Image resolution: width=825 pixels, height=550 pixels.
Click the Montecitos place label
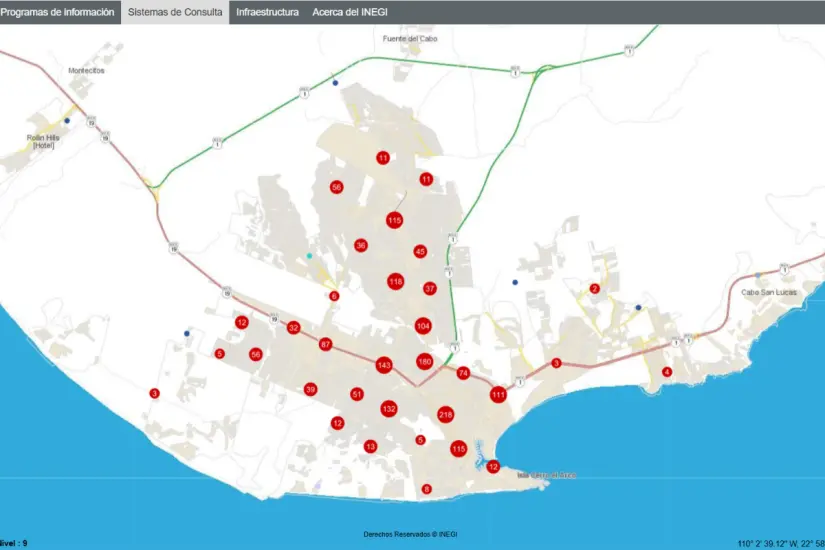pyautogui.click(x=86, y=71)
